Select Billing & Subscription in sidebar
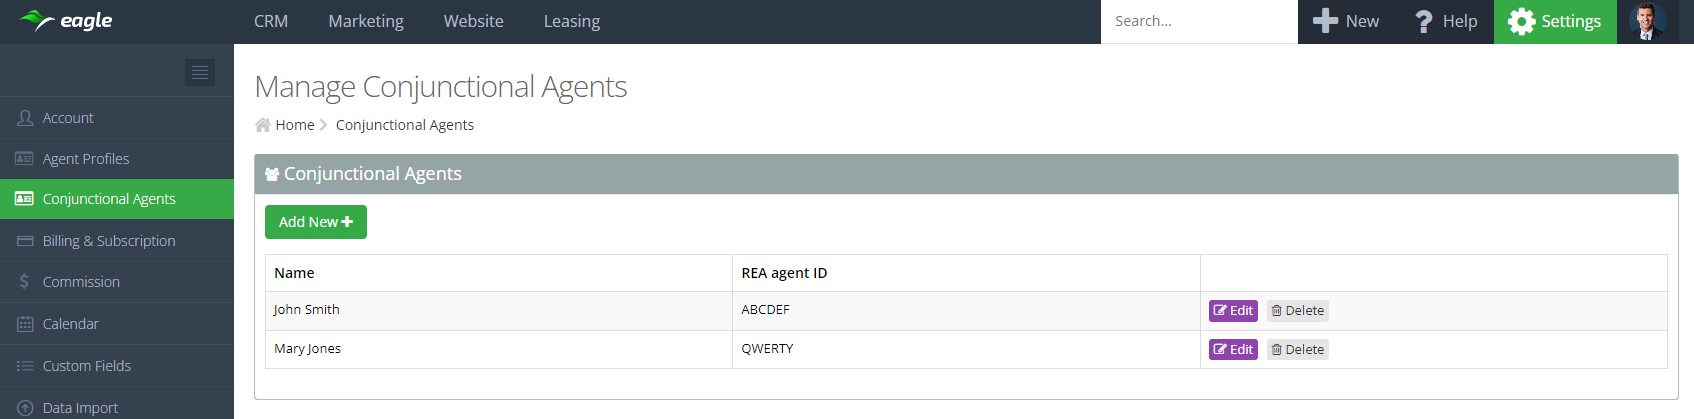 109,241
